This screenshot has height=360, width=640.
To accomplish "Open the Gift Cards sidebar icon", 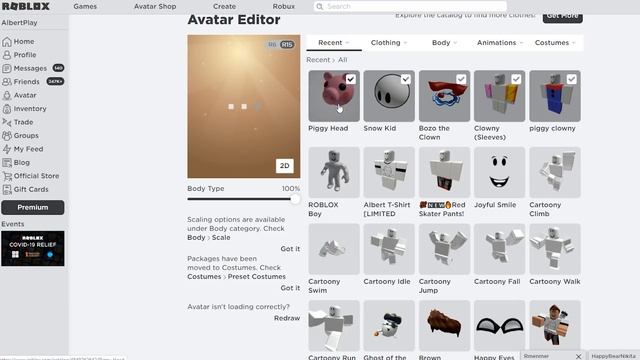I will 7,190.
